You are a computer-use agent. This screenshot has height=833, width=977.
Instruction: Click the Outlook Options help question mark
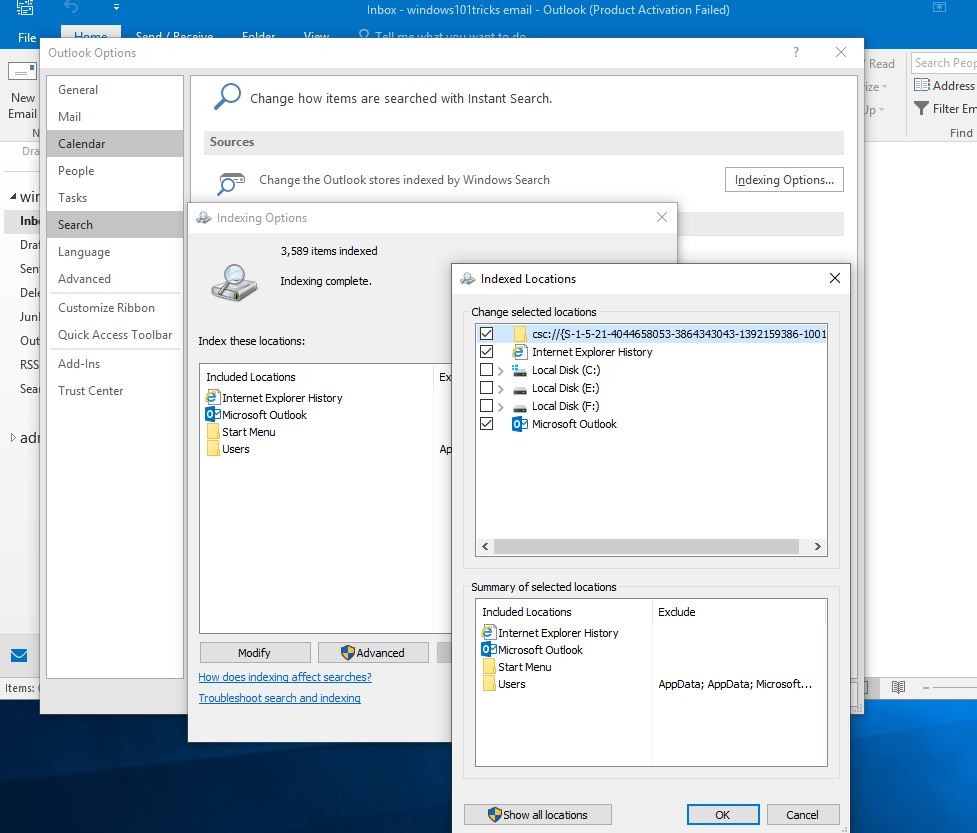point(796,52)
